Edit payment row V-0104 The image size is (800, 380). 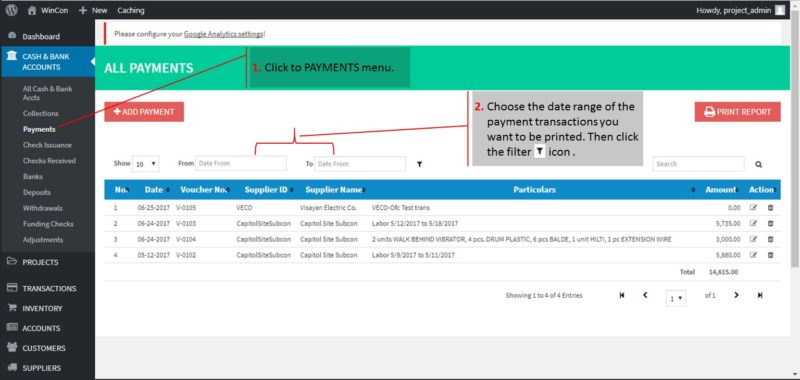(x=754, y=239)
